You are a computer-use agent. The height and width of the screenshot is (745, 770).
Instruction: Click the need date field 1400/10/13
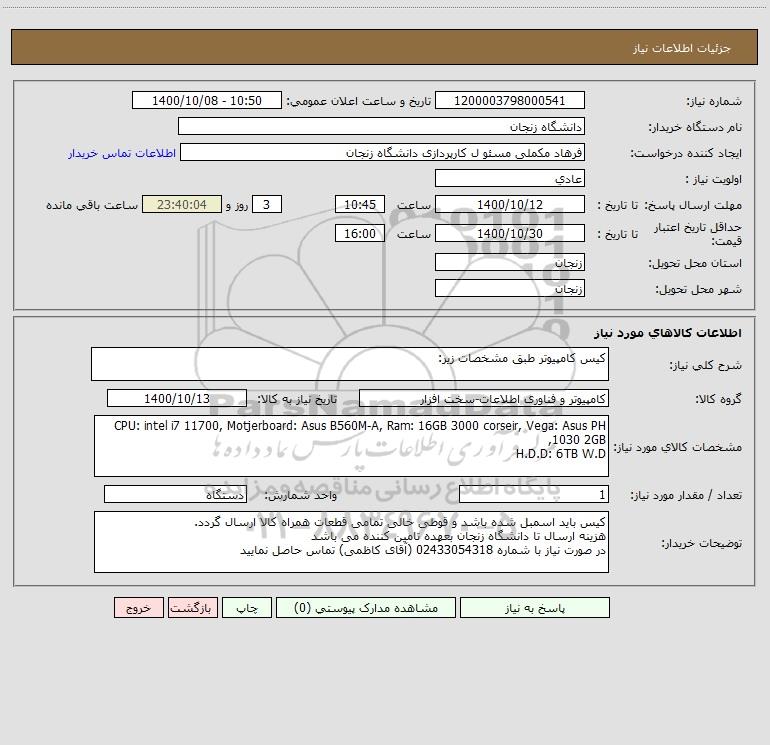pos(177,398)
